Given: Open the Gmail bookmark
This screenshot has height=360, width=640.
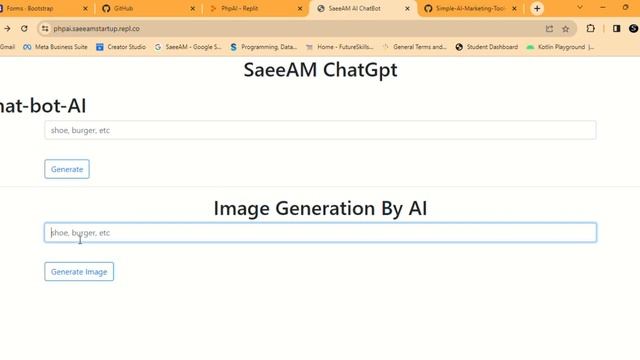Looking at the screenshot, I should pos(7,47).
